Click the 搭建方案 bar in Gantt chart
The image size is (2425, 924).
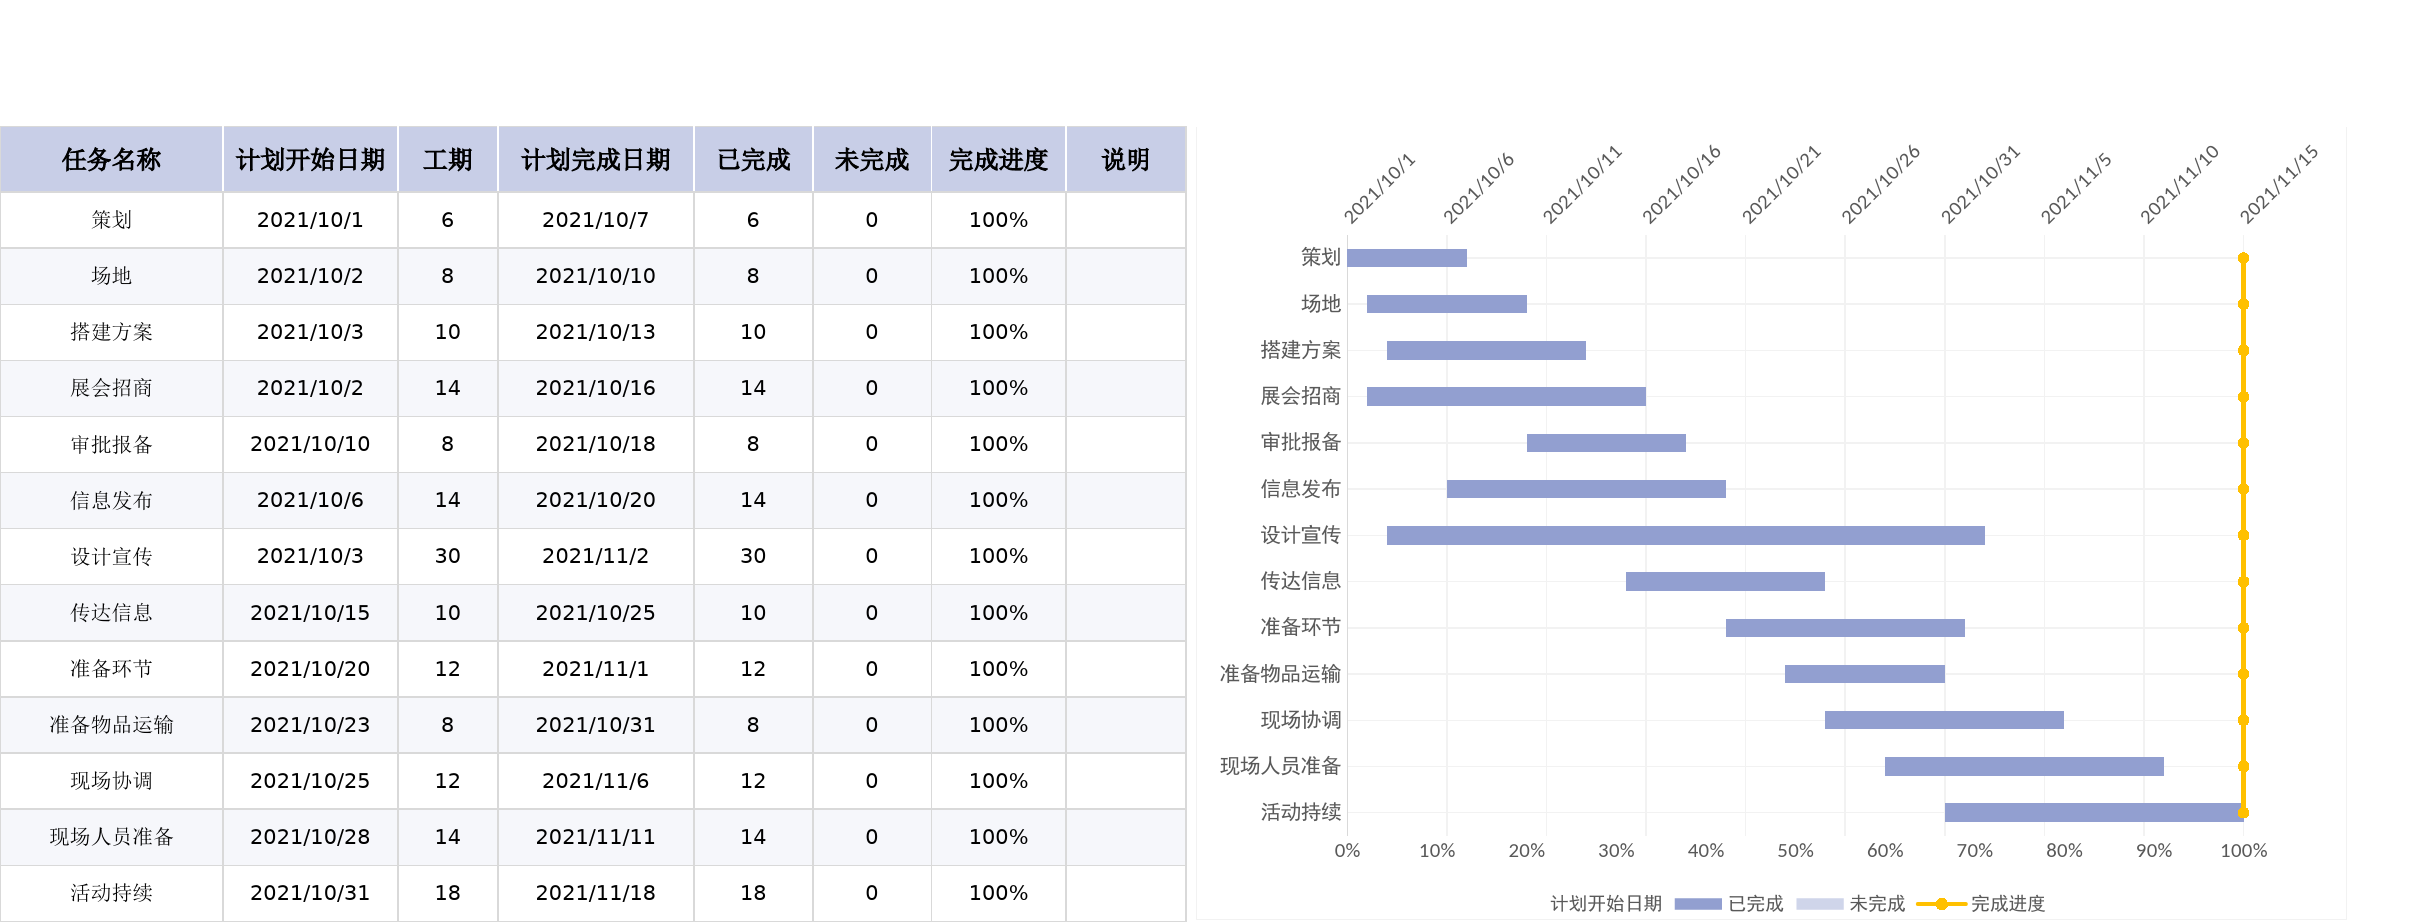(x=1486, y=350)
